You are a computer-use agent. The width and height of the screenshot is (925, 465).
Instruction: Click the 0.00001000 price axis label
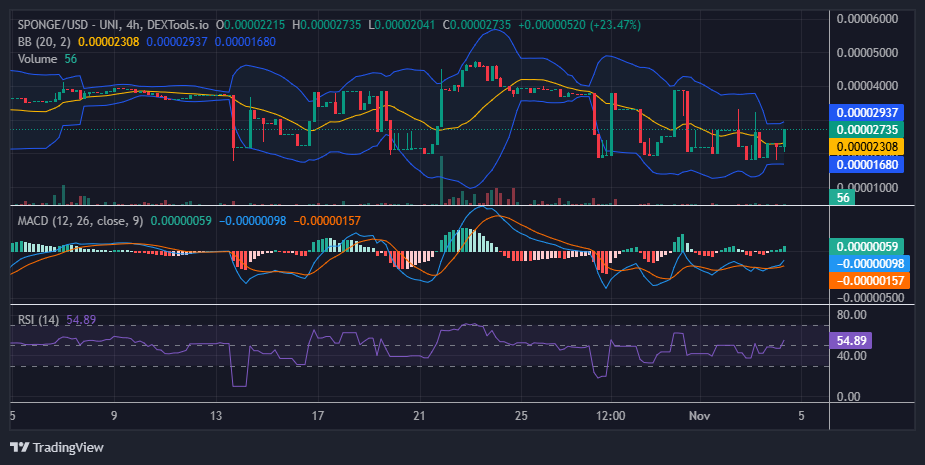pos(867,187)
